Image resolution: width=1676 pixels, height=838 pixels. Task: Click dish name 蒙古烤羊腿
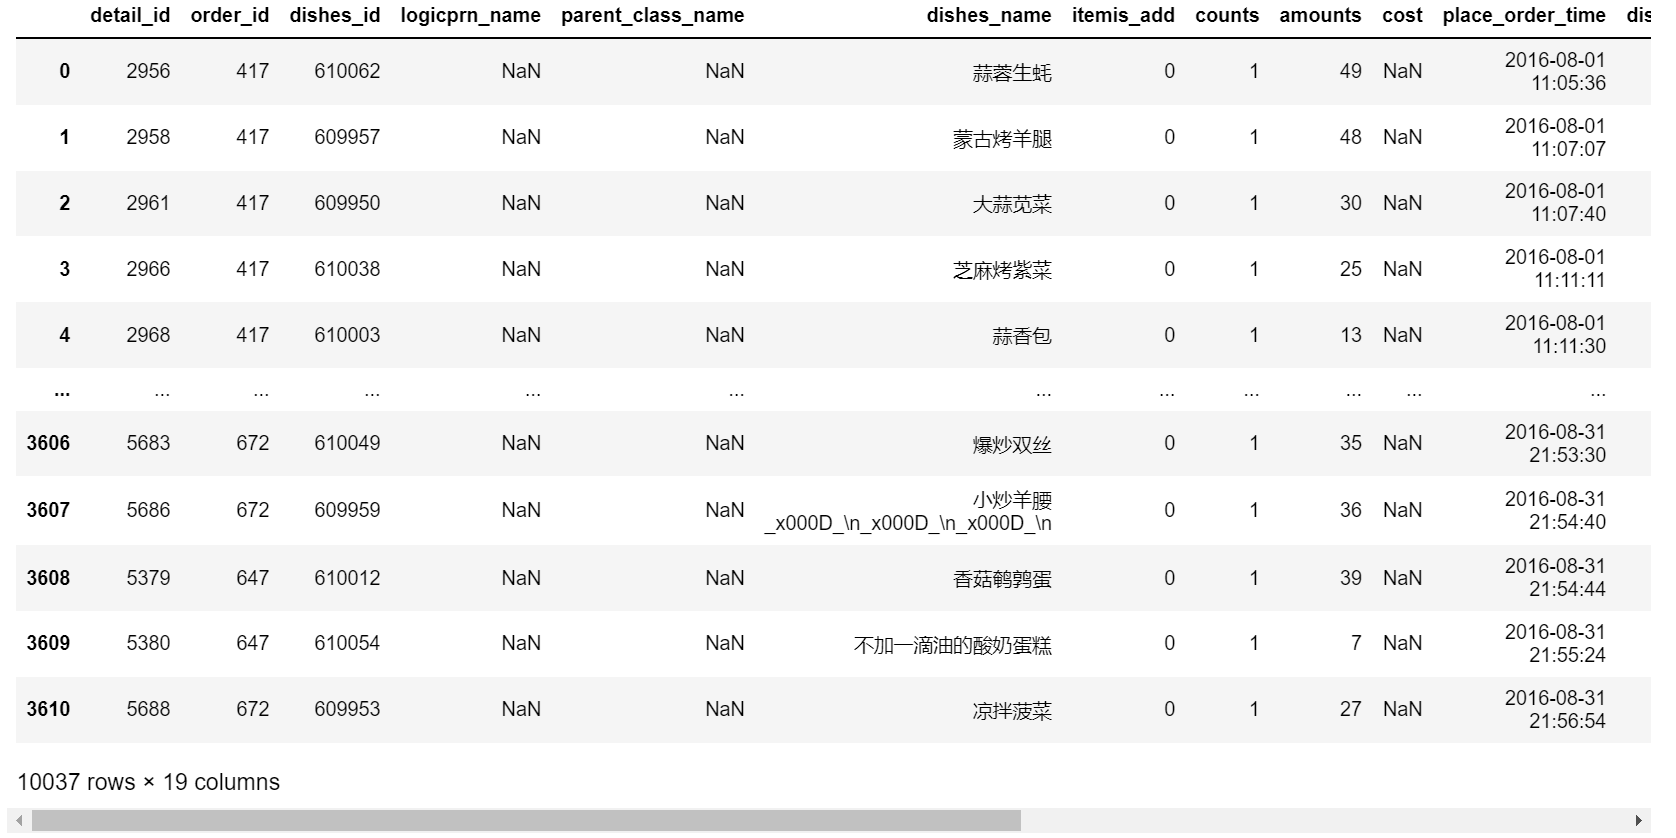click(1002, 138)
